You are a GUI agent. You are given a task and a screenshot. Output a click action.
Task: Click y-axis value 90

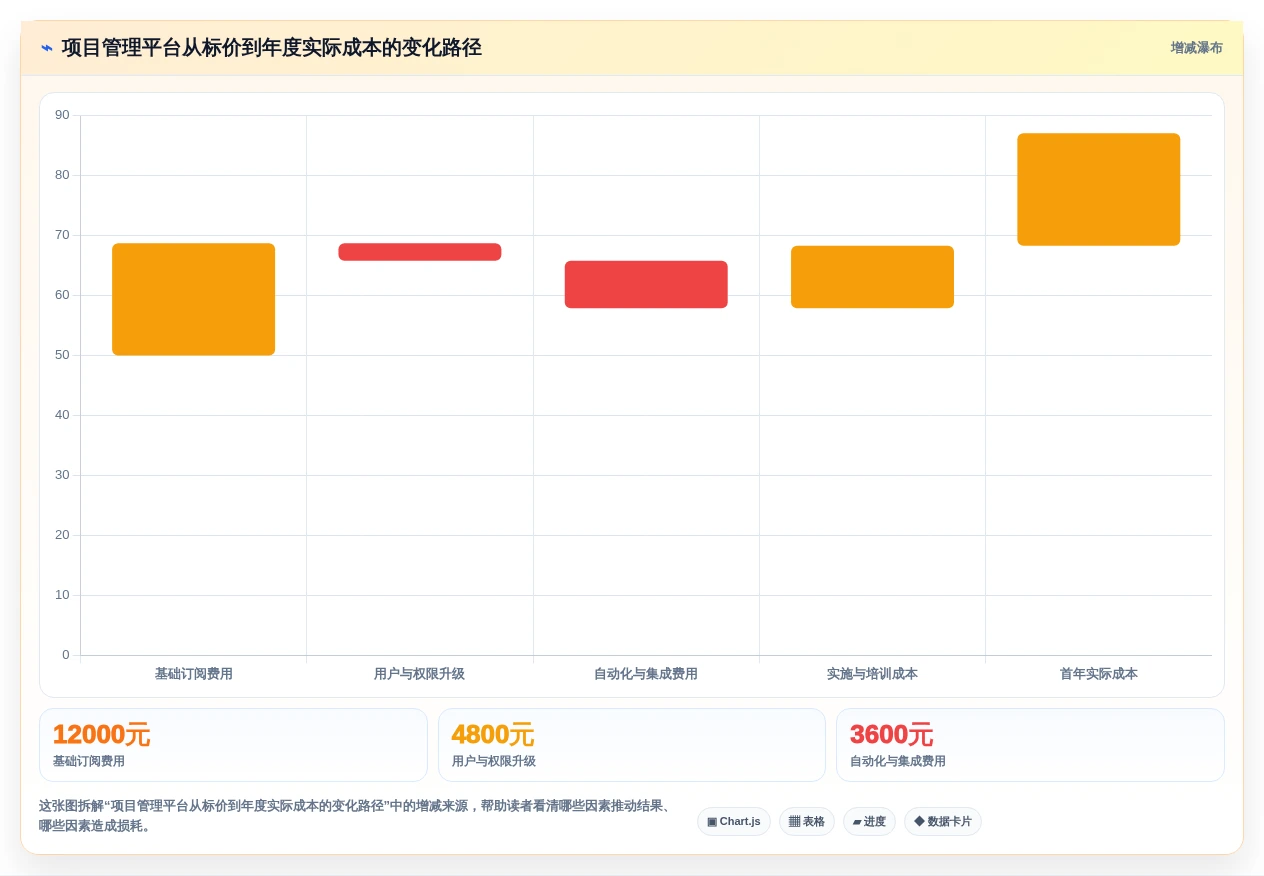tap(62, 115)
